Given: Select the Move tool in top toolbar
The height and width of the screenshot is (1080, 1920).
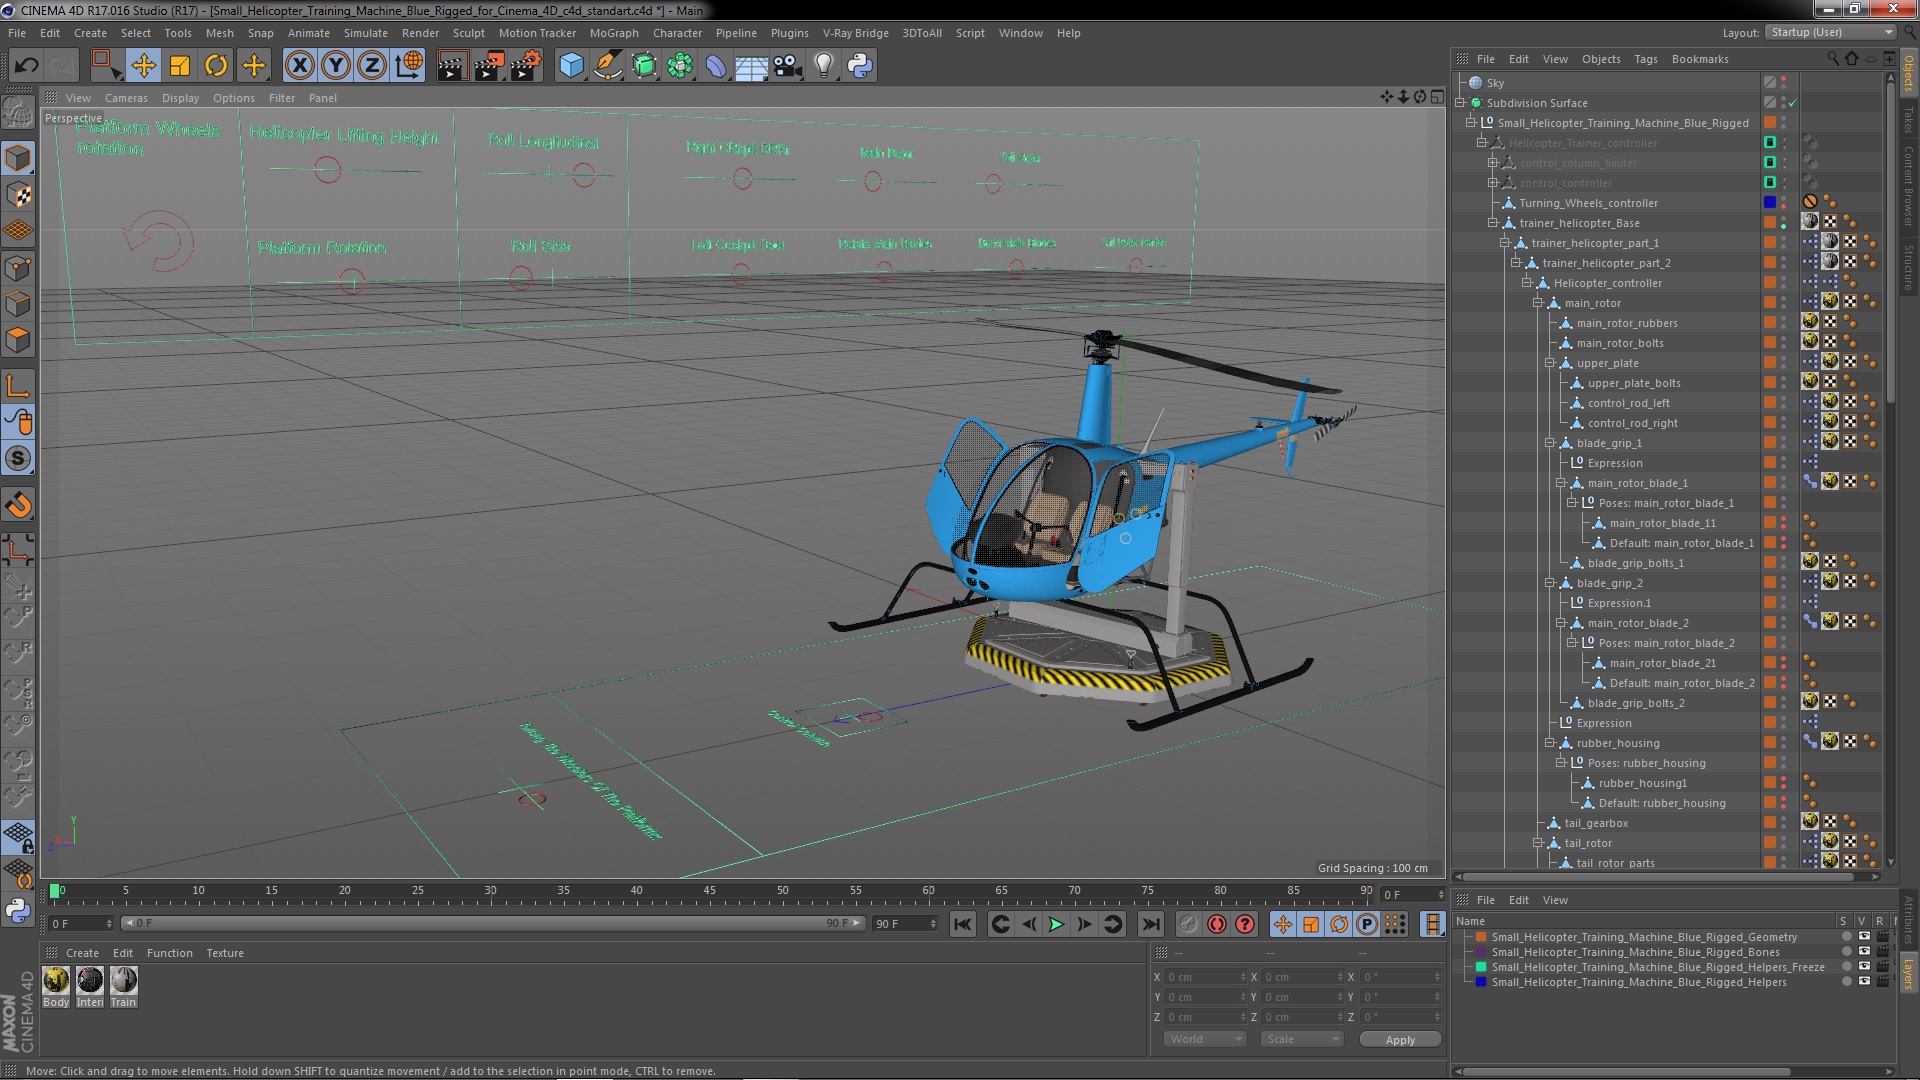Looking at the screenshot, I should tap(143, 66).
